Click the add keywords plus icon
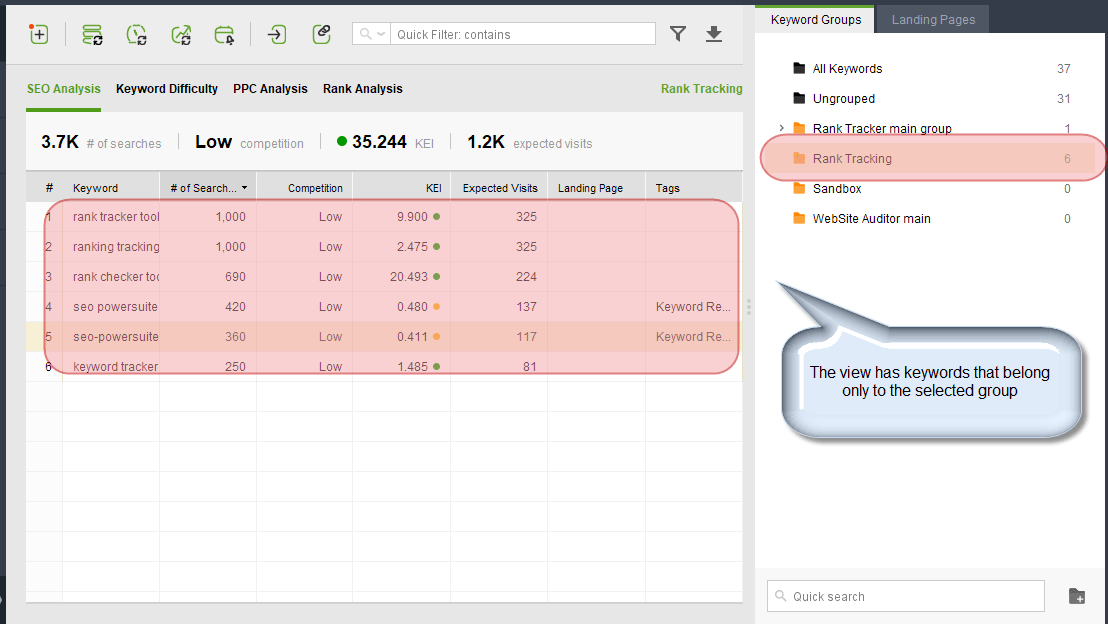This screenshot has height=624, width=1108. coord(39,34)
